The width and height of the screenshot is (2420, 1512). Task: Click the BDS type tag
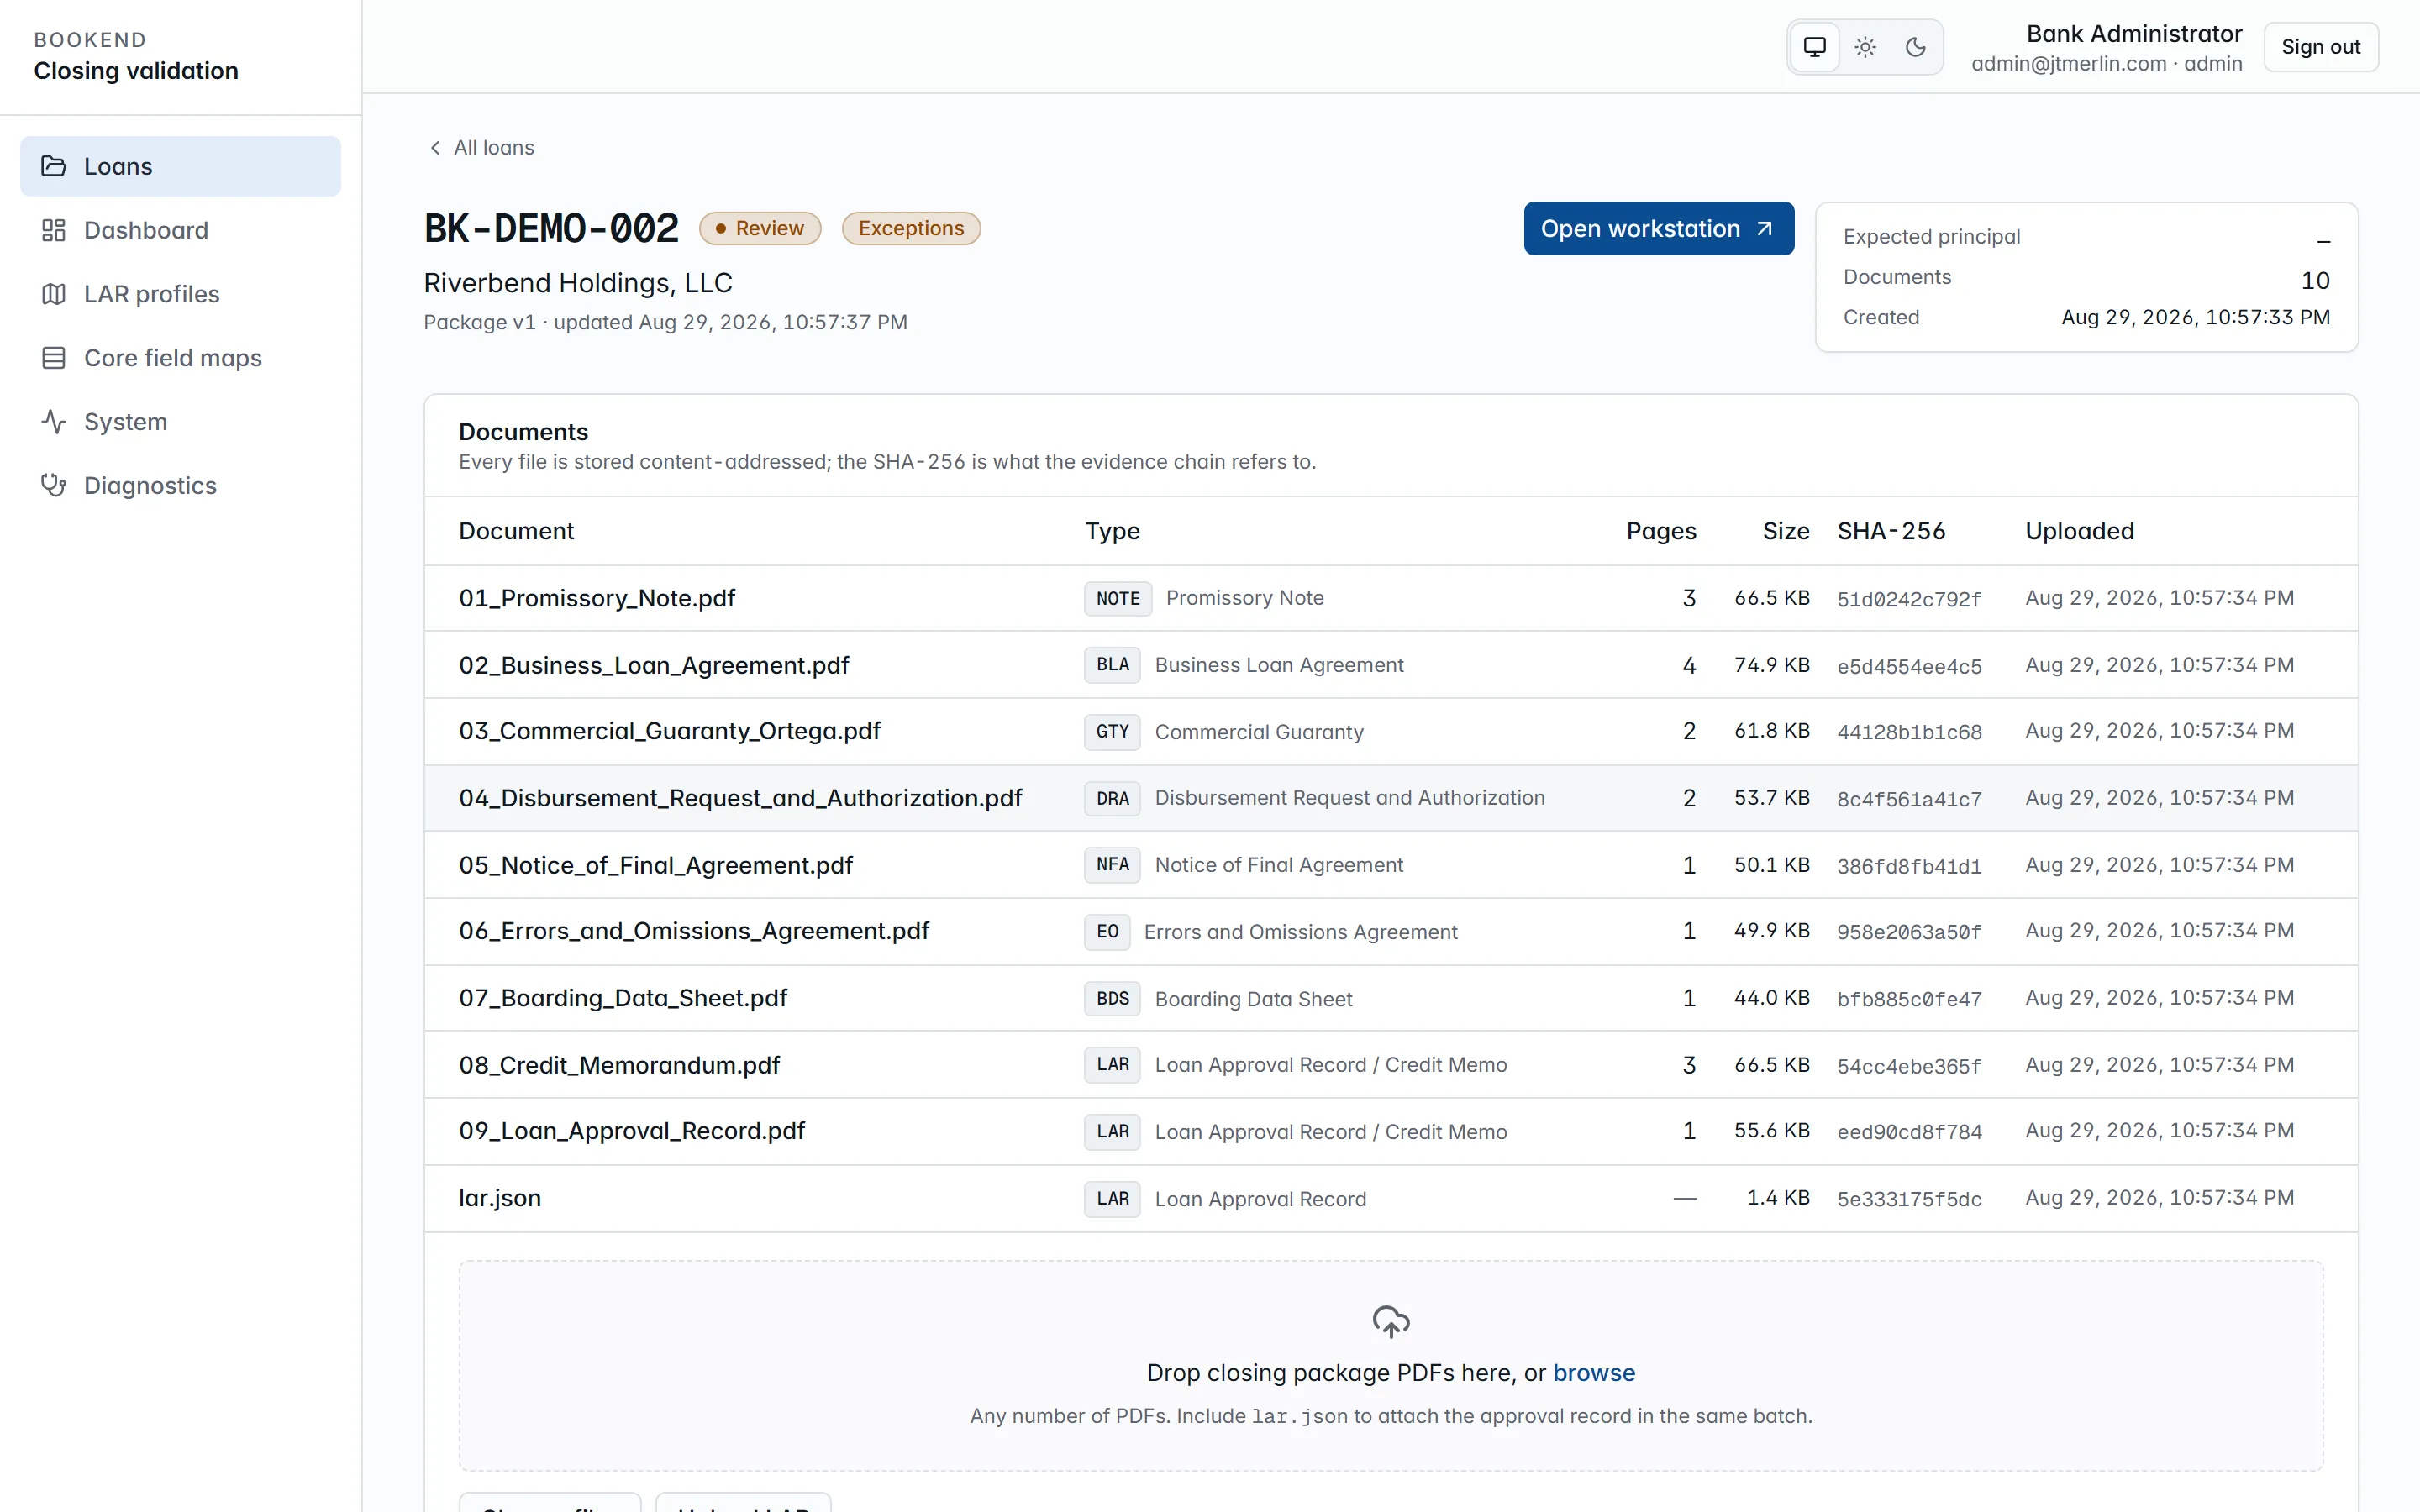click(1112, 999)
